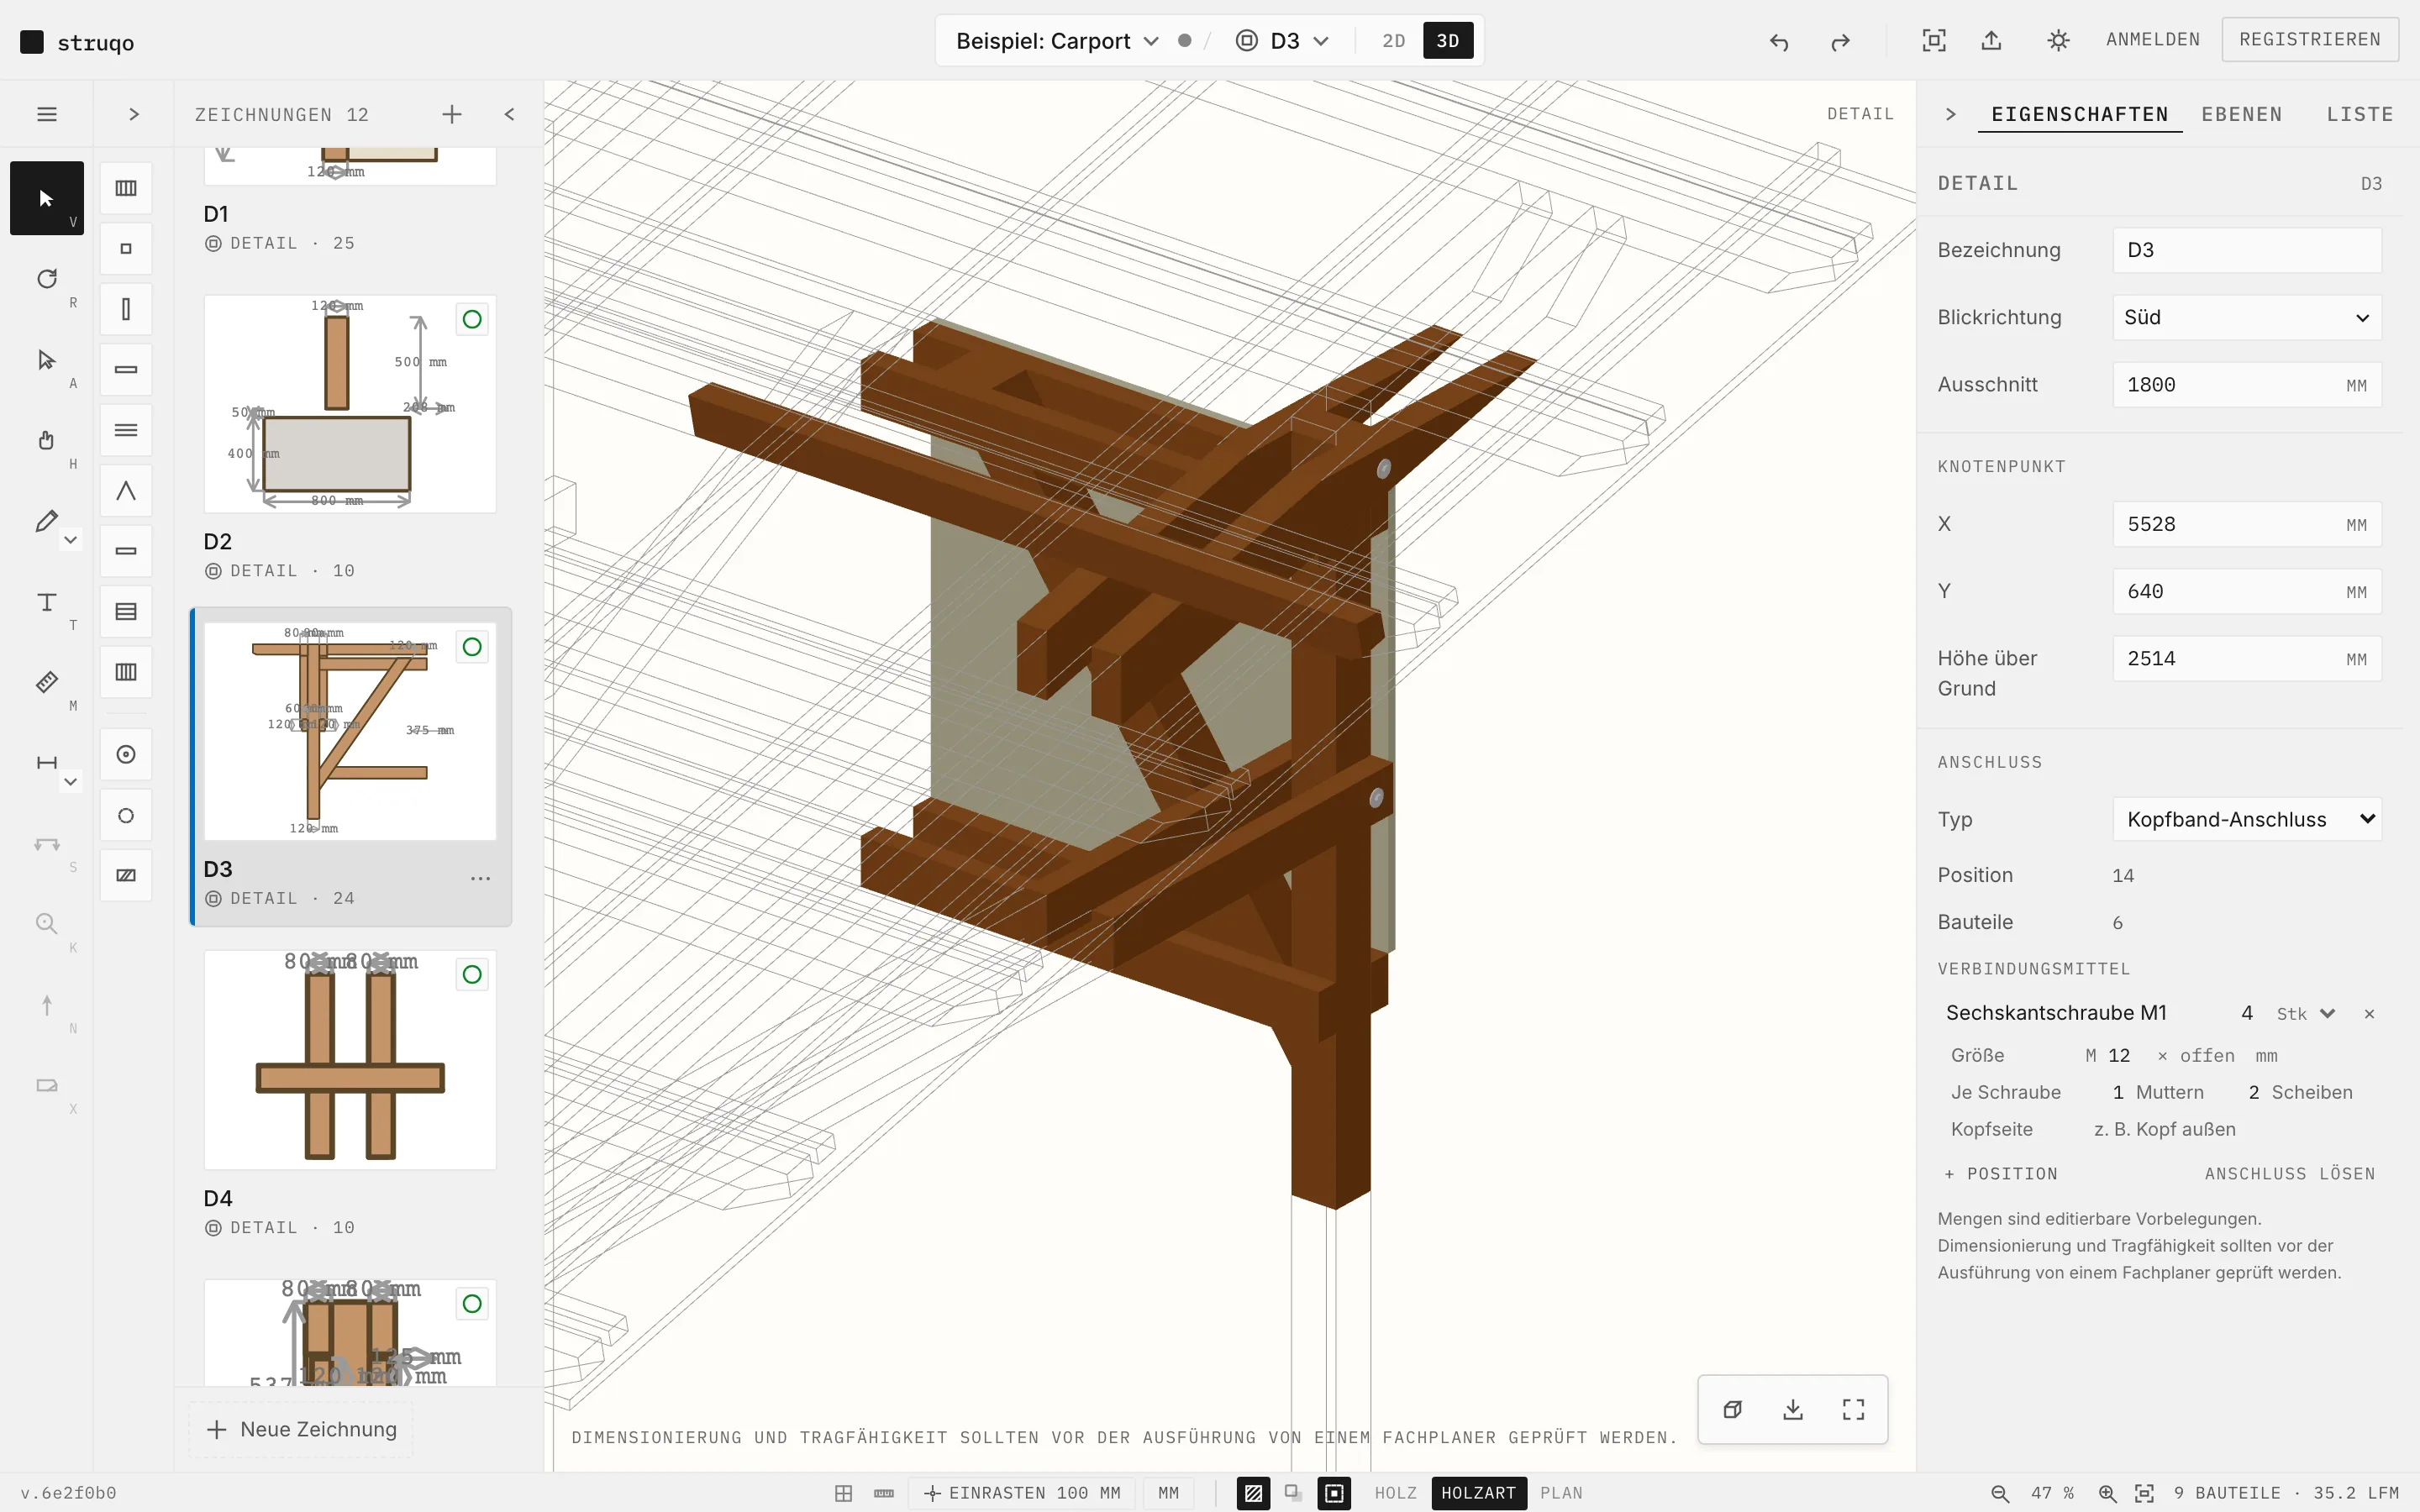The image size is (2420, 1512).
Task: Switch to 2D view mode
Action: (x=1394, y=41)
